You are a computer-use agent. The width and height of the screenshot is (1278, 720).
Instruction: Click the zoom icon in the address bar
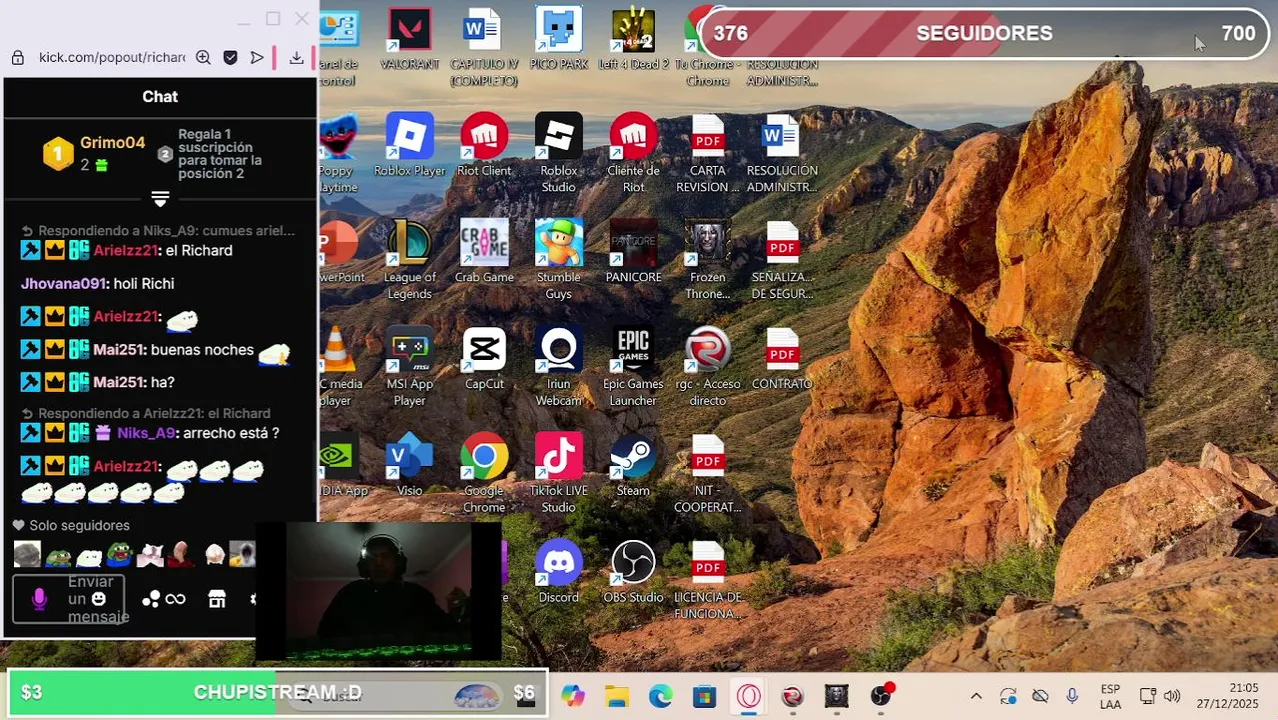click(x=203, y=58)
